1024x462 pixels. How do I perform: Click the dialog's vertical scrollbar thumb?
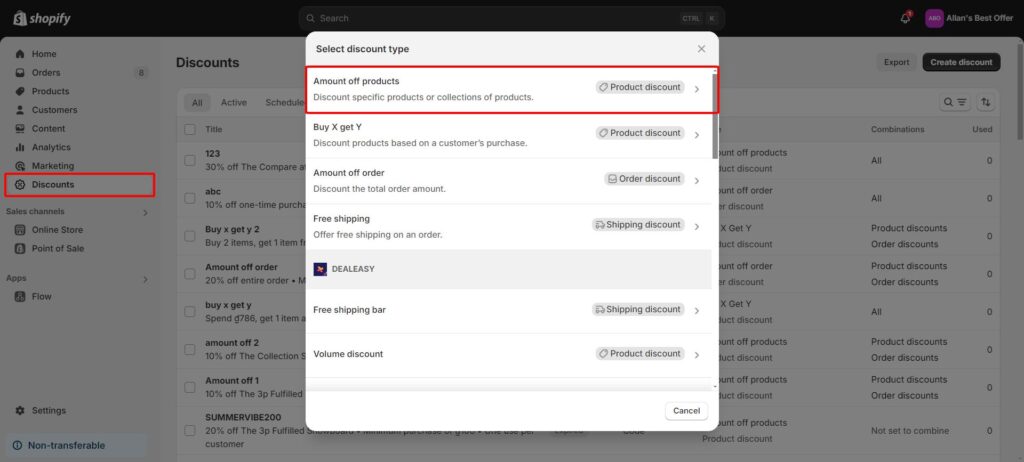[x=715, y=114]
